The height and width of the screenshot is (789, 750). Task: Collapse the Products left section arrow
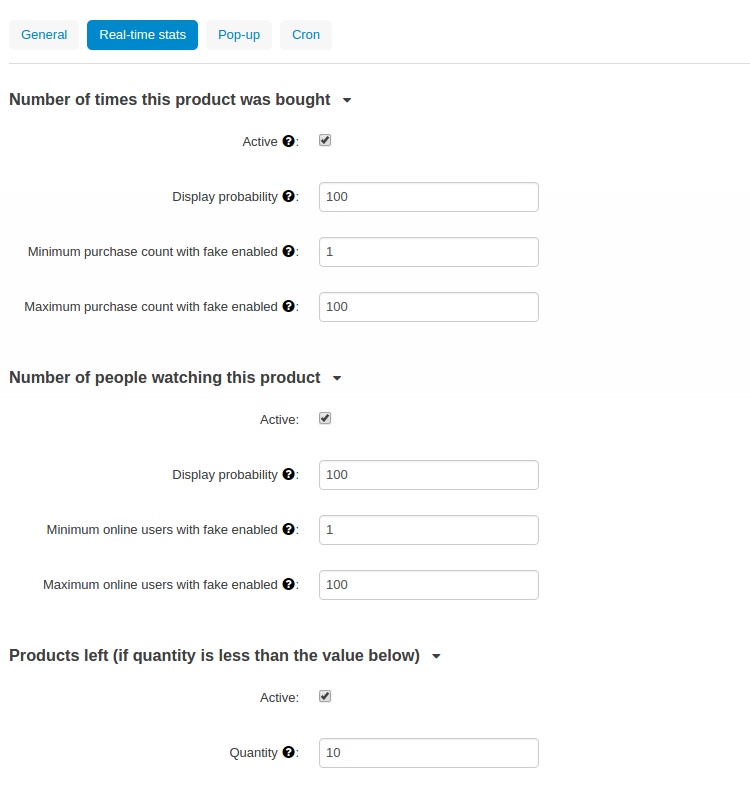click(436, 656)
